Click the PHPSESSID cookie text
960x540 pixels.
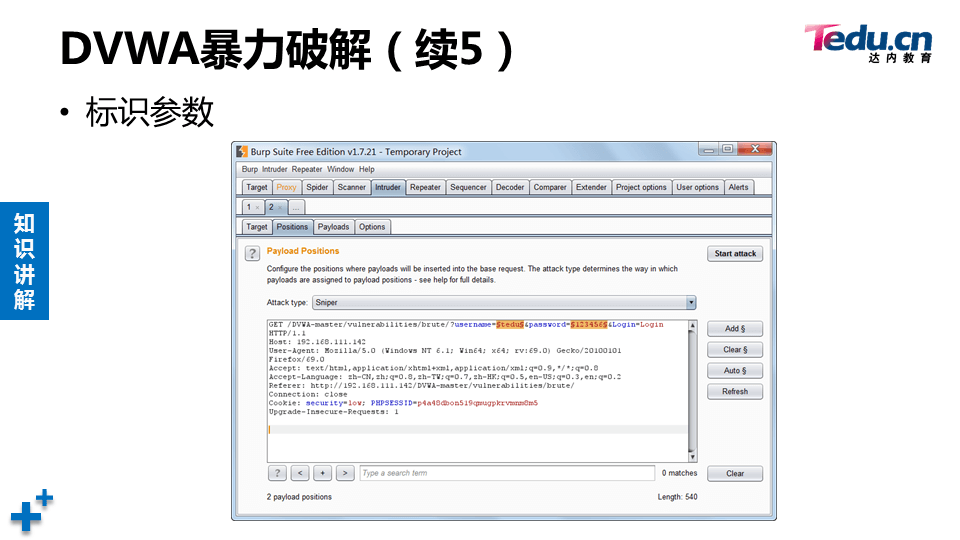[454, 403]
